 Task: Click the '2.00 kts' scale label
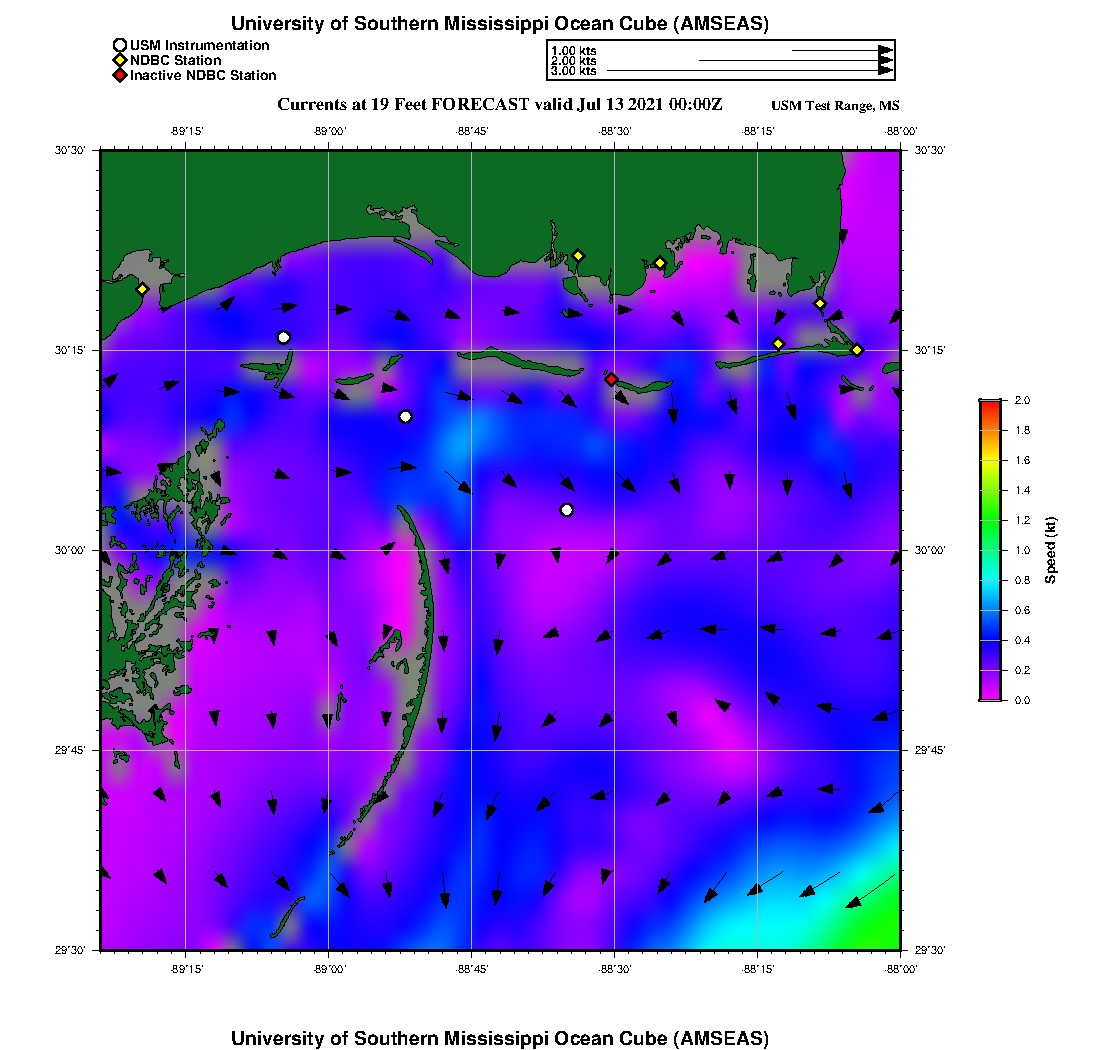(573, 61)
